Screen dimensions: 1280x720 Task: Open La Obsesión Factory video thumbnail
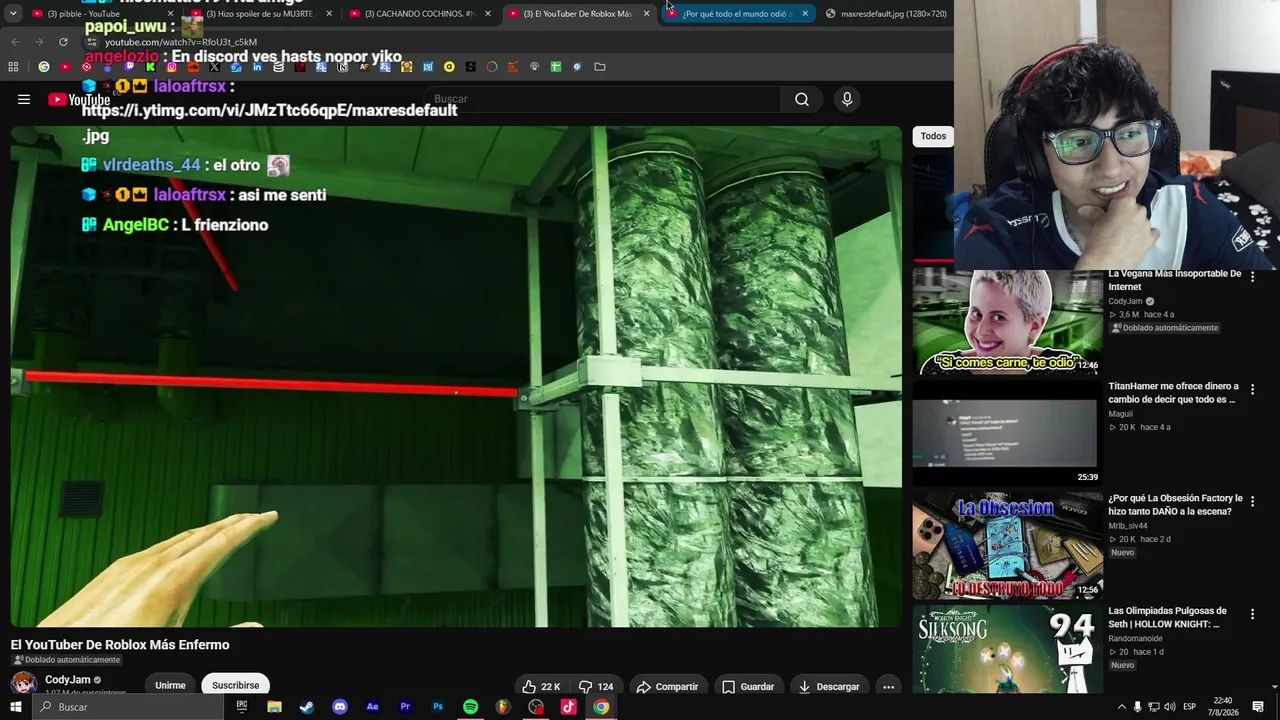tap(1008, 546)
